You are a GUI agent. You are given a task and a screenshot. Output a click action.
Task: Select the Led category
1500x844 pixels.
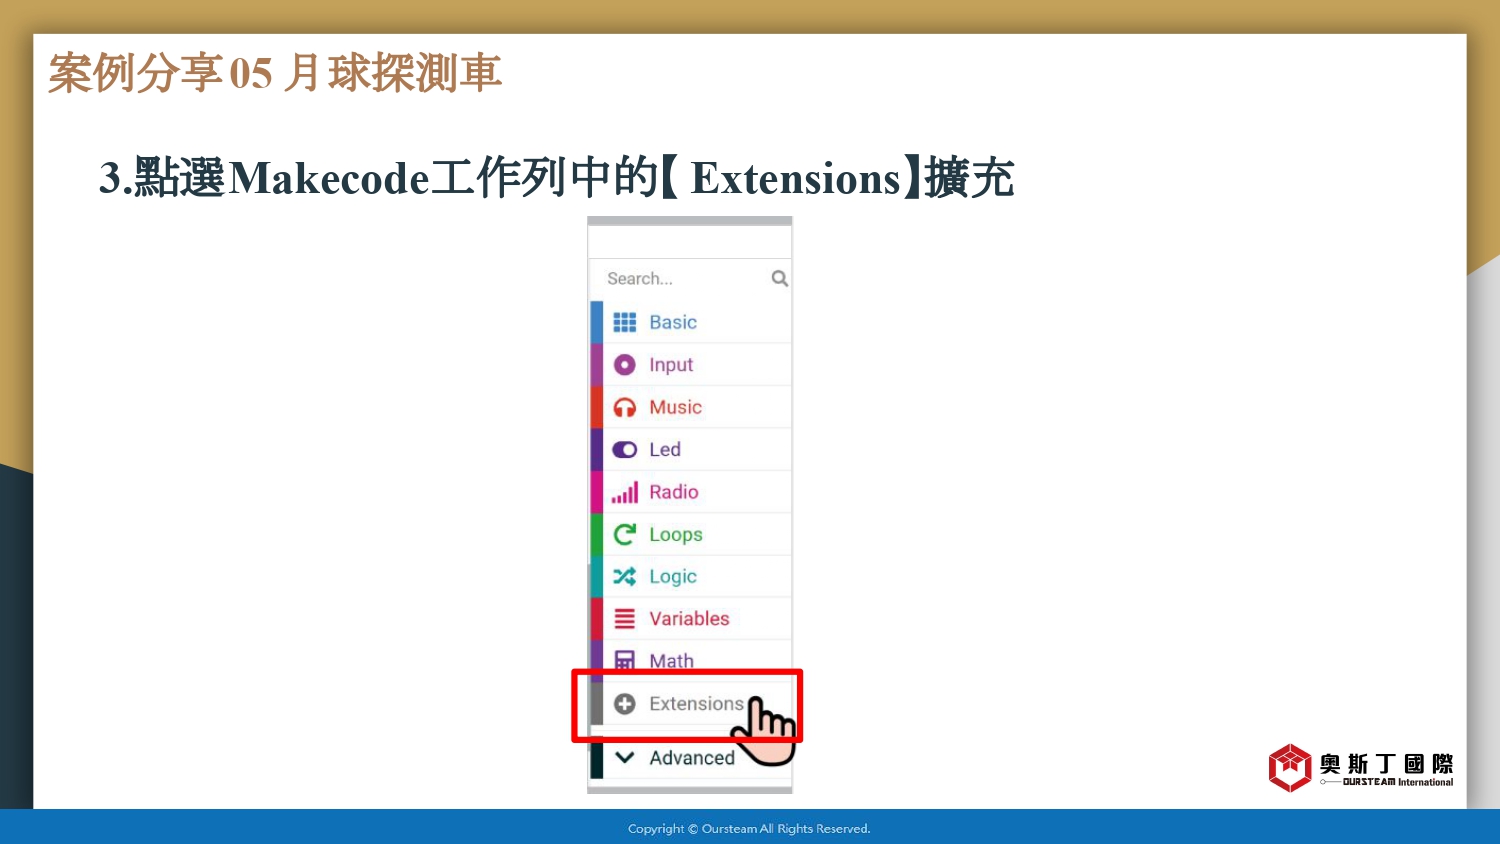click(x=691, y=450)
